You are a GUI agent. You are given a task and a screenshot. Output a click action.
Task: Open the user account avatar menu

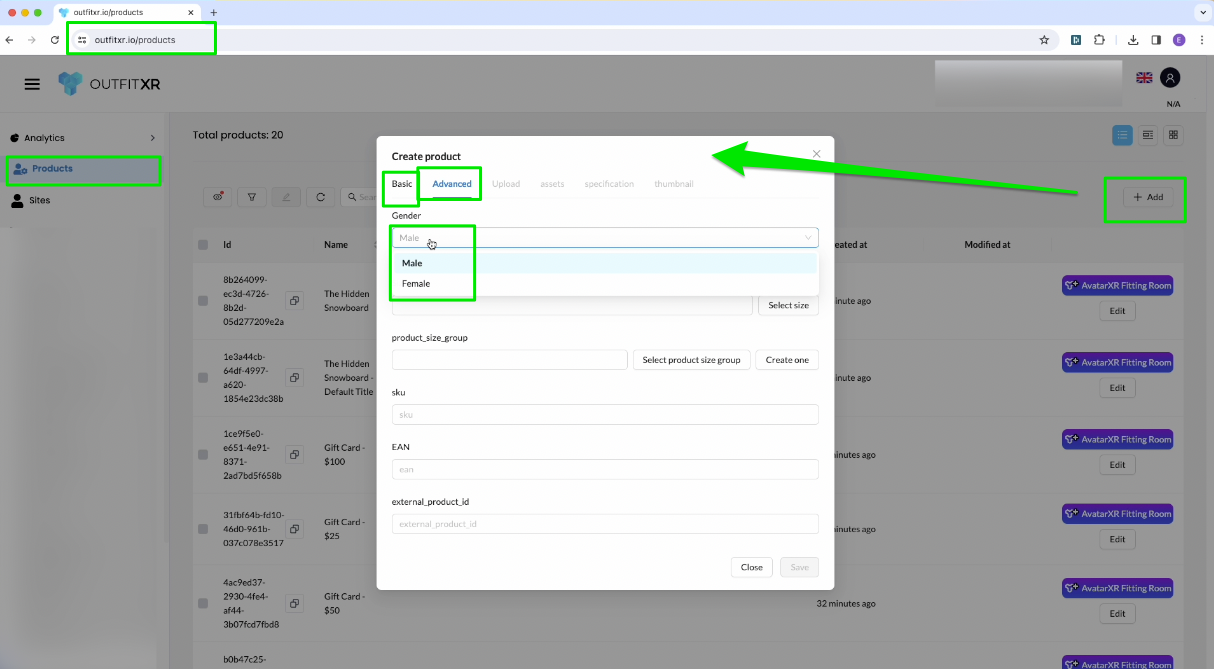(1170, 77)
